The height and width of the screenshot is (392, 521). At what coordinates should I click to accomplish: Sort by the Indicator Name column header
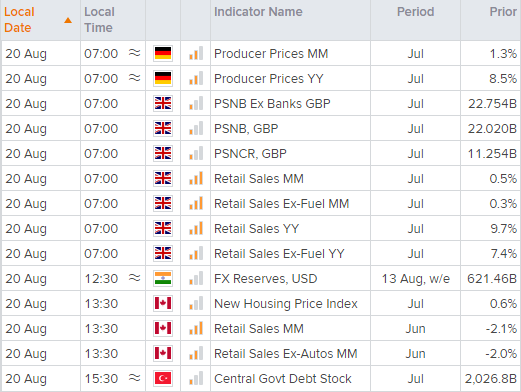[x=258, y=12]
